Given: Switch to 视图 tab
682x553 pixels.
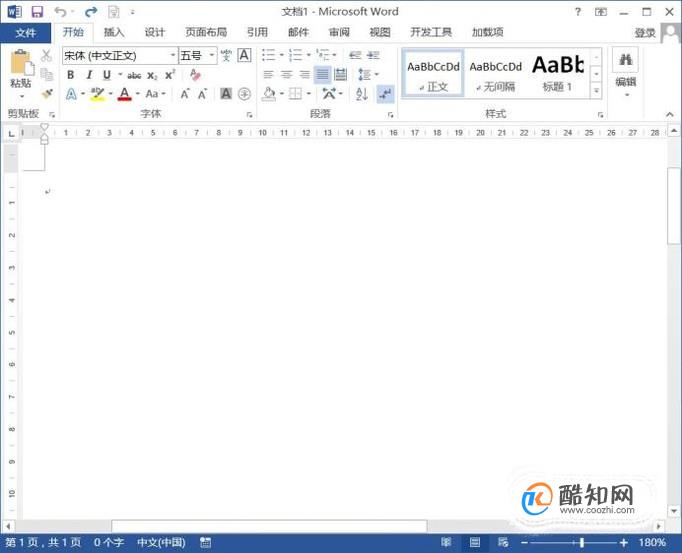Looking at the screenshot, I should (x=380, y=32).
